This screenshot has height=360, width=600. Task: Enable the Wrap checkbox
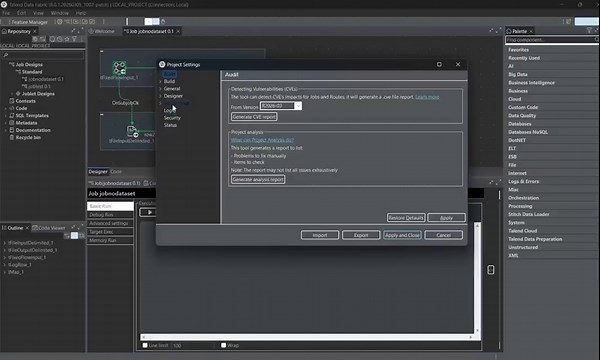(x=223, y=345)
